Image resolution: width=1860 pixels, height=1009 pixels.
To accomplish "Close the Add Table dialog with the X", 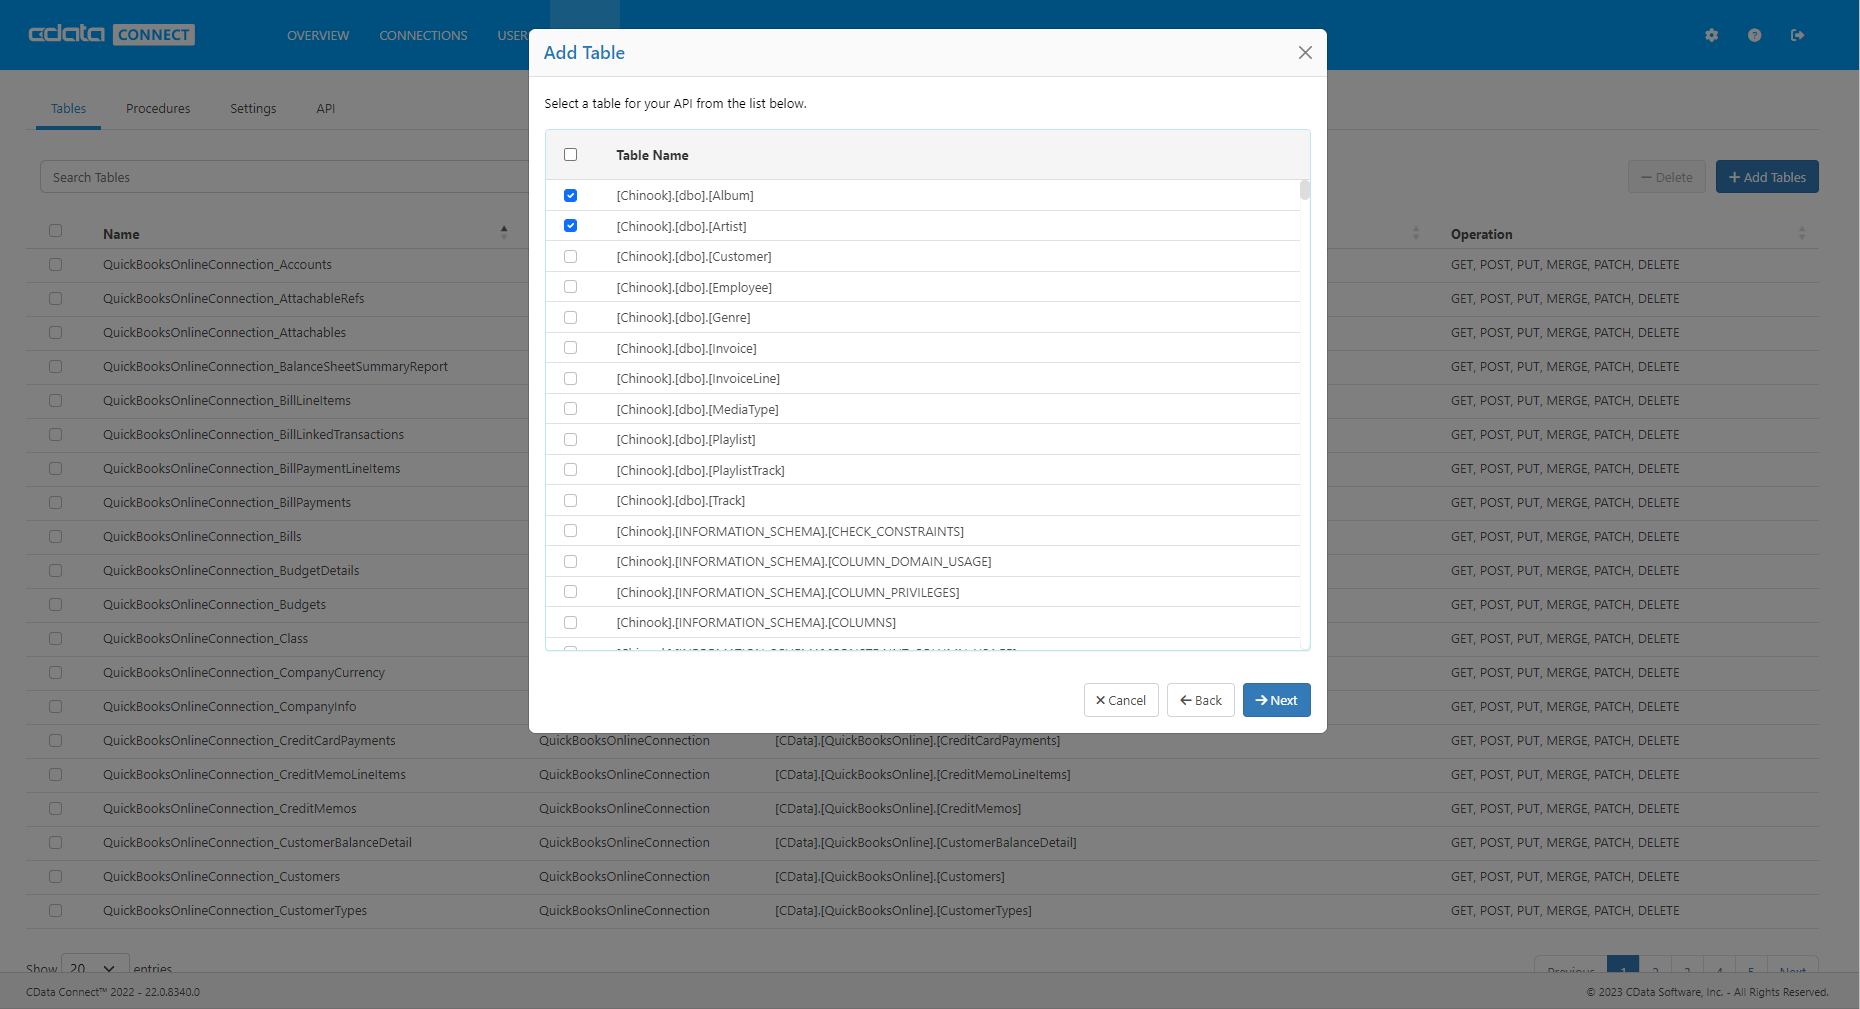I will (1305, 52).
